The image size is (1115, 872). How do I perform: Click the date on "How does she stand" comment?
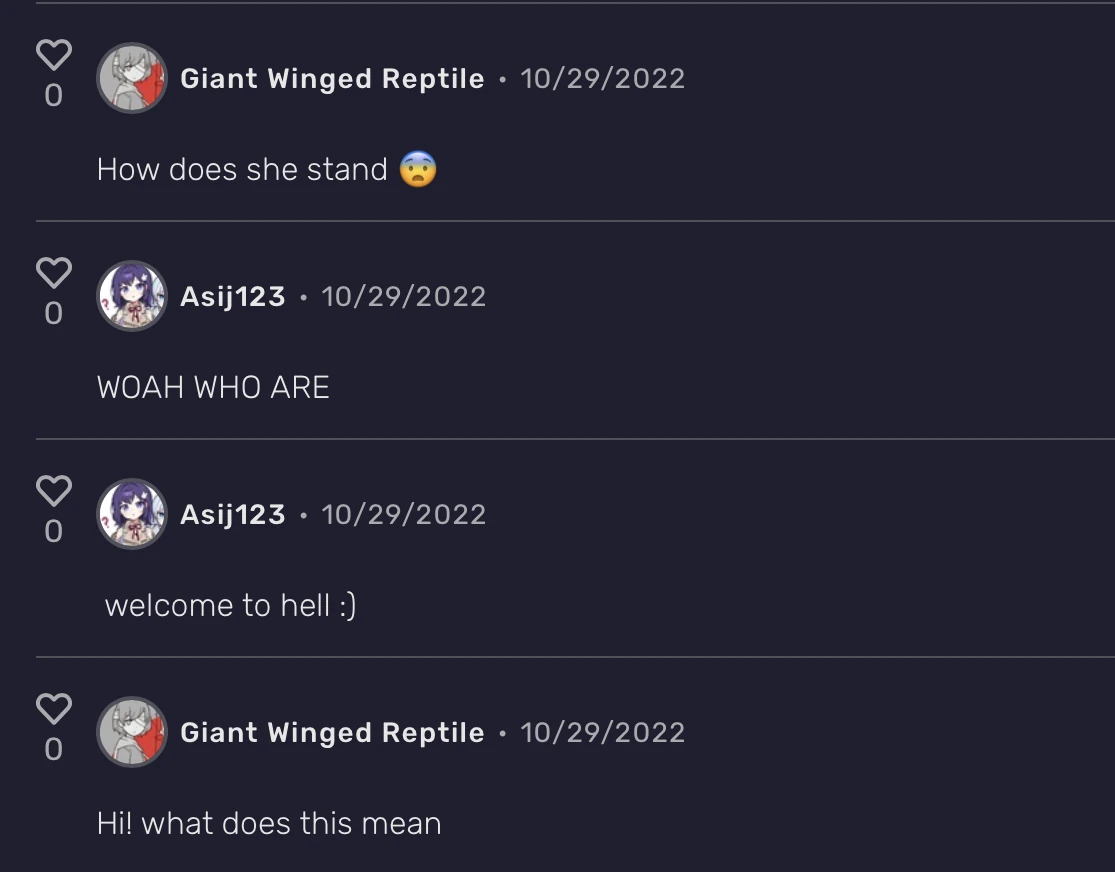[x=603, y=79]
